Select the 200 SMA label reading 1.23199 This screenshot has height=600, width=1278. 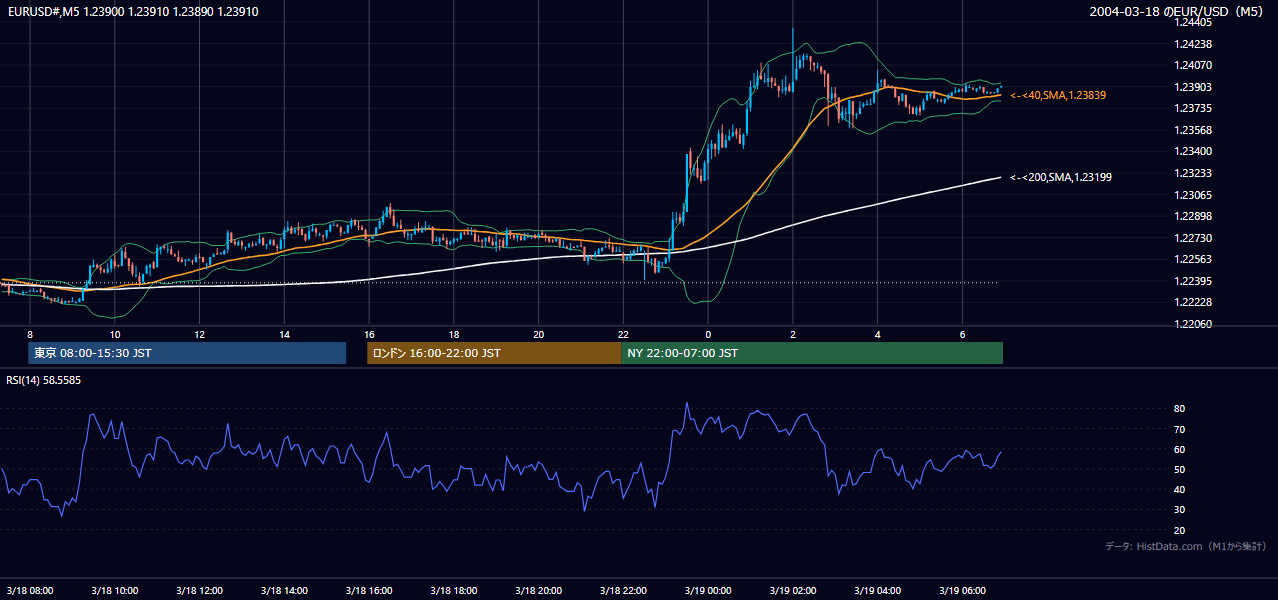[1061, 177]
